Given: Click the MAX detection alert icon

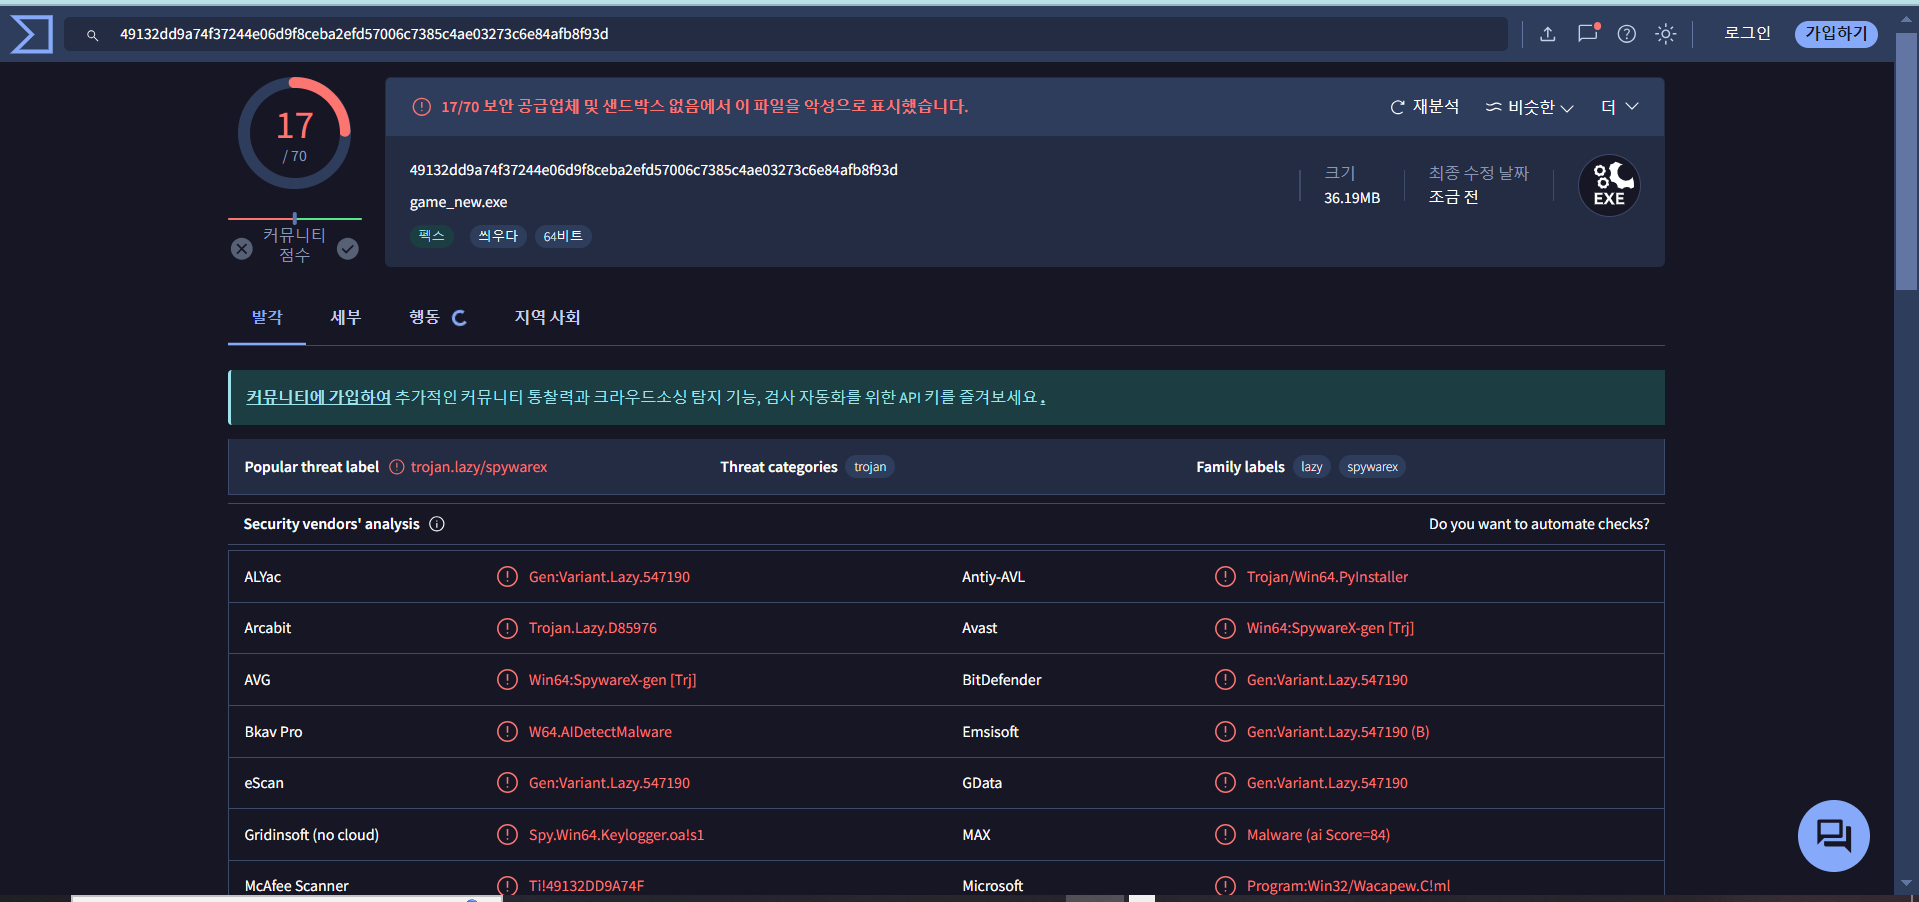Looking at the screenshot, I should pyautogui.click(x=1225, y=835).
